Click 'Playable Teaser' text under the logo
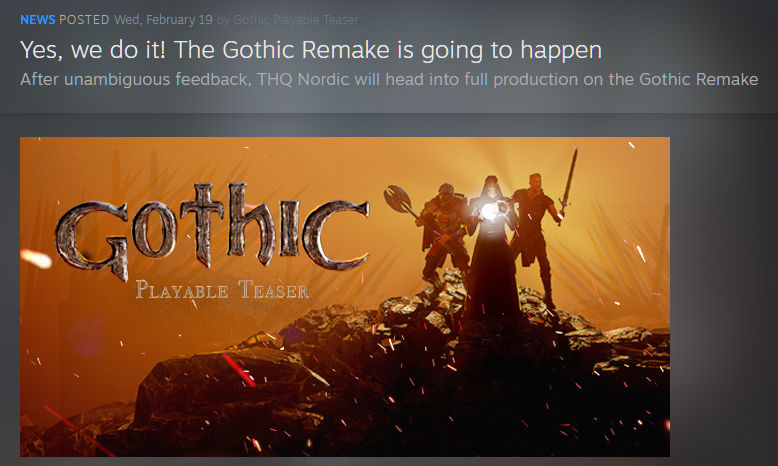Viewport: 778px width, 466px height. pos(222,291)
